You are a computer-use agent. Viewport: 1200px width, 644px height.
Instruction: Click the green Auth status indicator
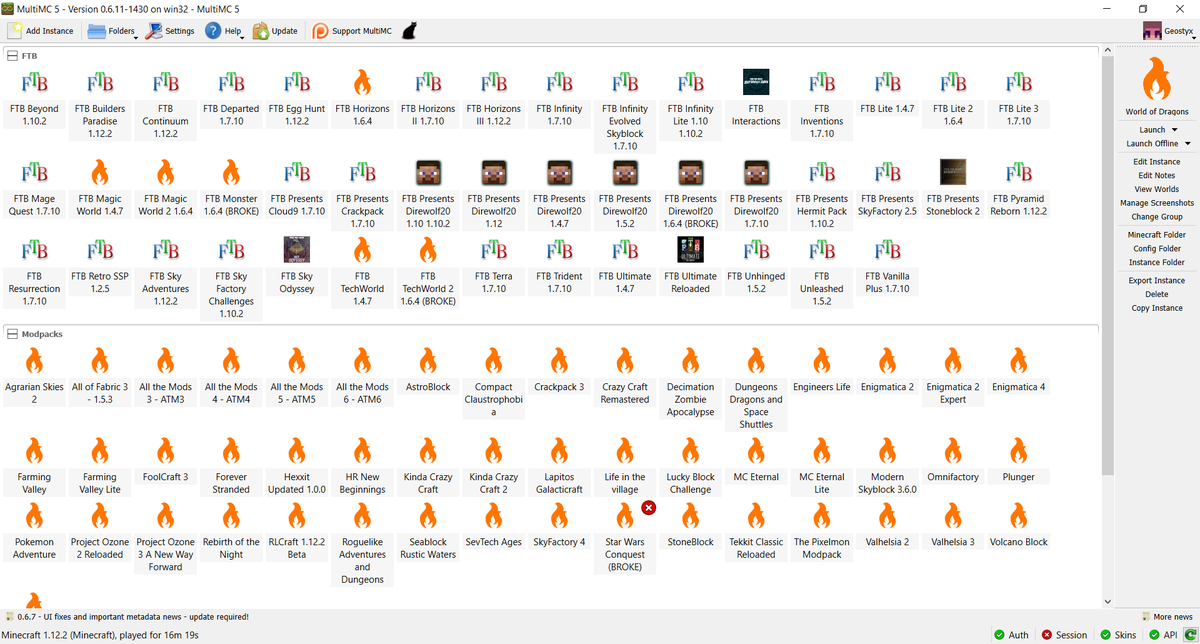coord(1010,634)
